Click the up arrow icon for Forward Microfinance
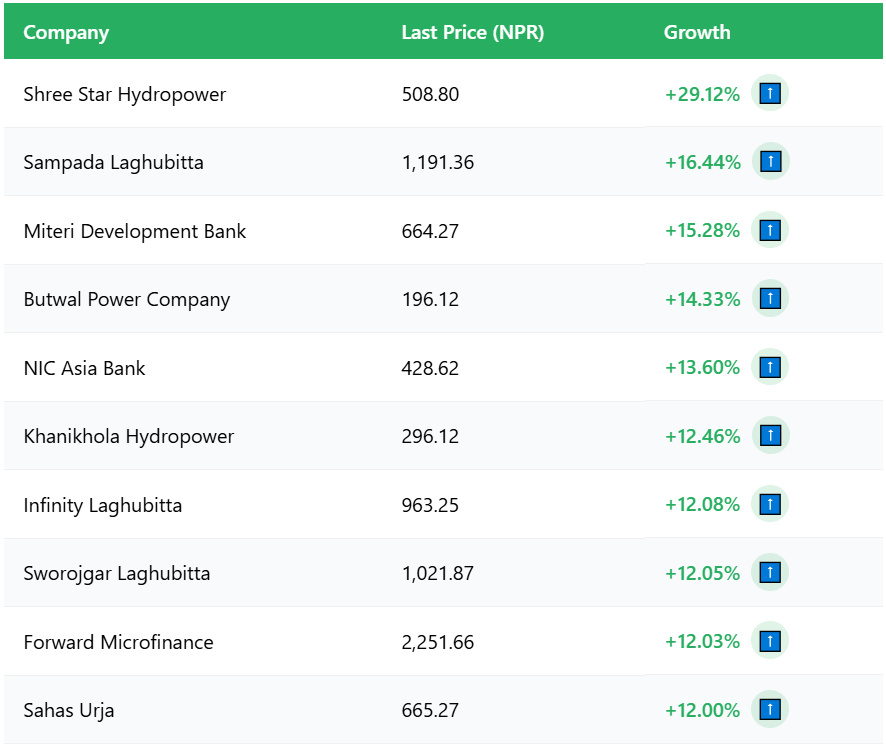The height and width of the screenshot is (745, 886). (770, 642)
